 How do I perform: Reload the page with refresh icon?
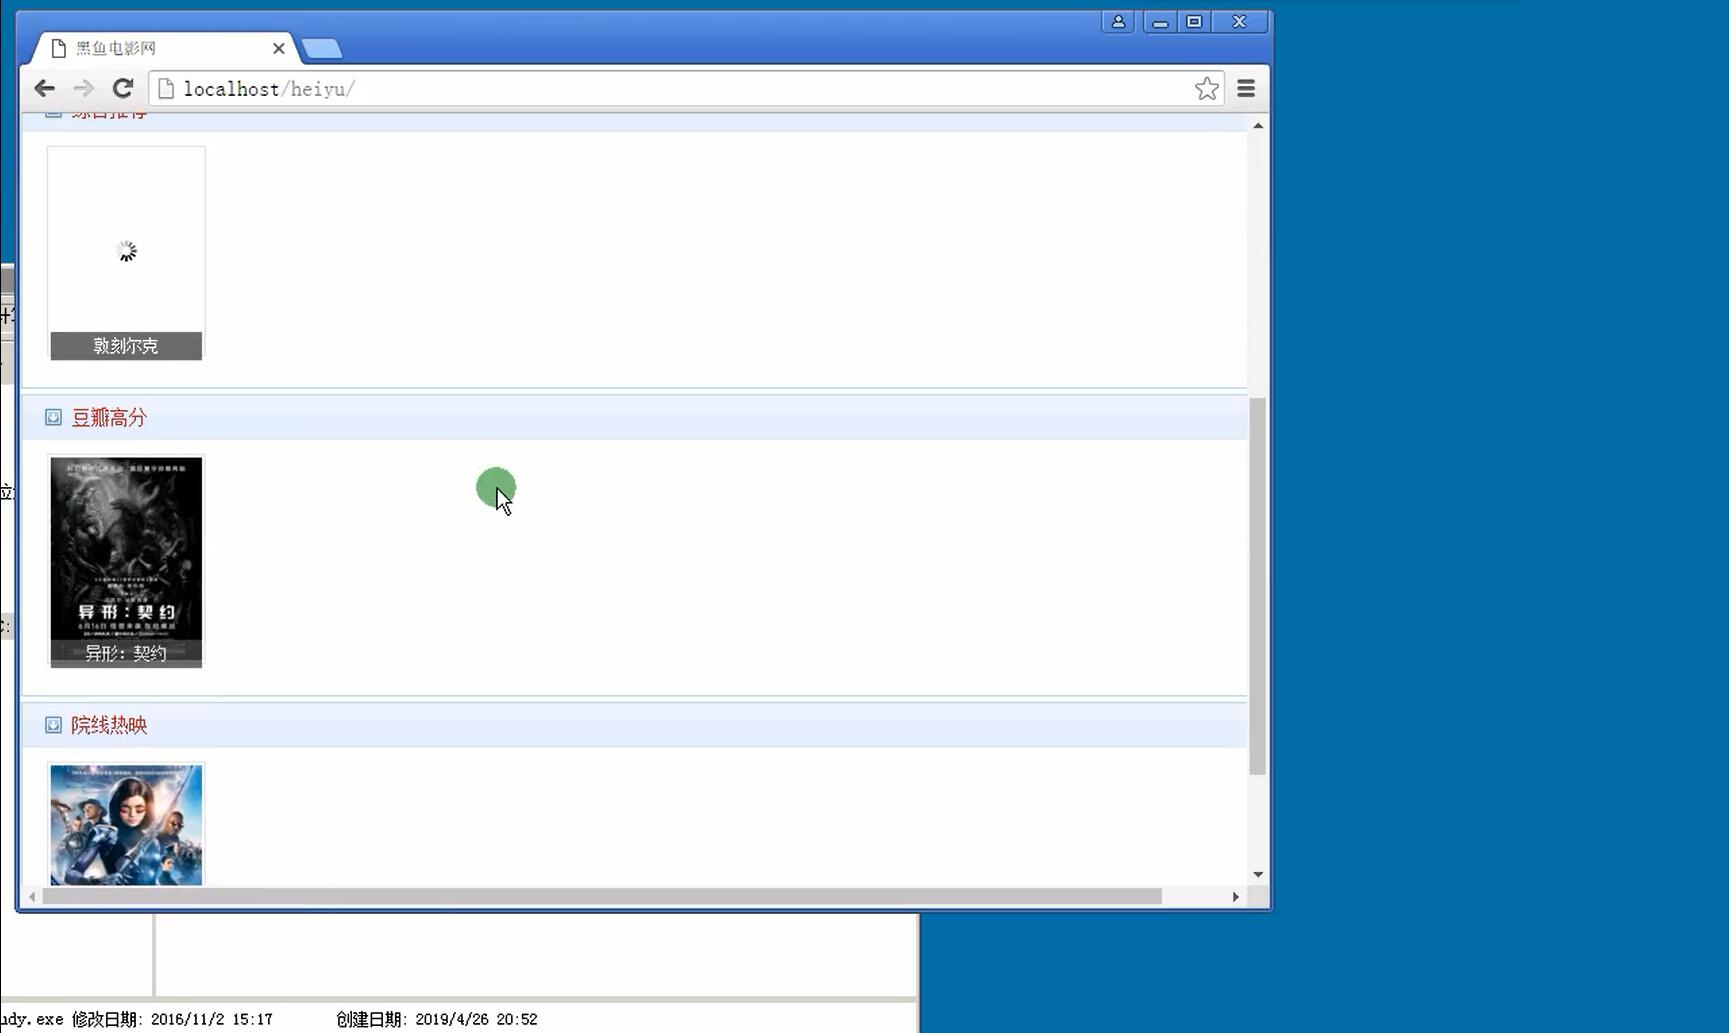tap(123, 88)
